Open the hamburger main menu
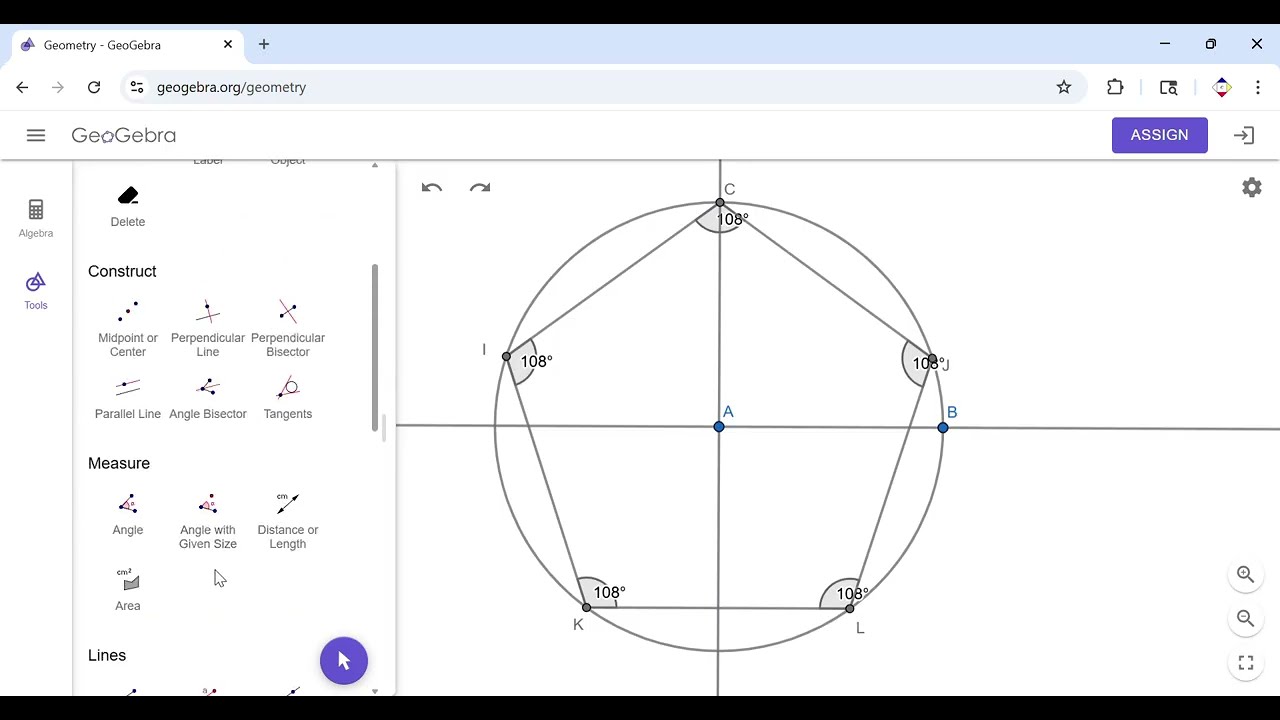Screen dimensions: 1280x720 (x=36, y=135)
